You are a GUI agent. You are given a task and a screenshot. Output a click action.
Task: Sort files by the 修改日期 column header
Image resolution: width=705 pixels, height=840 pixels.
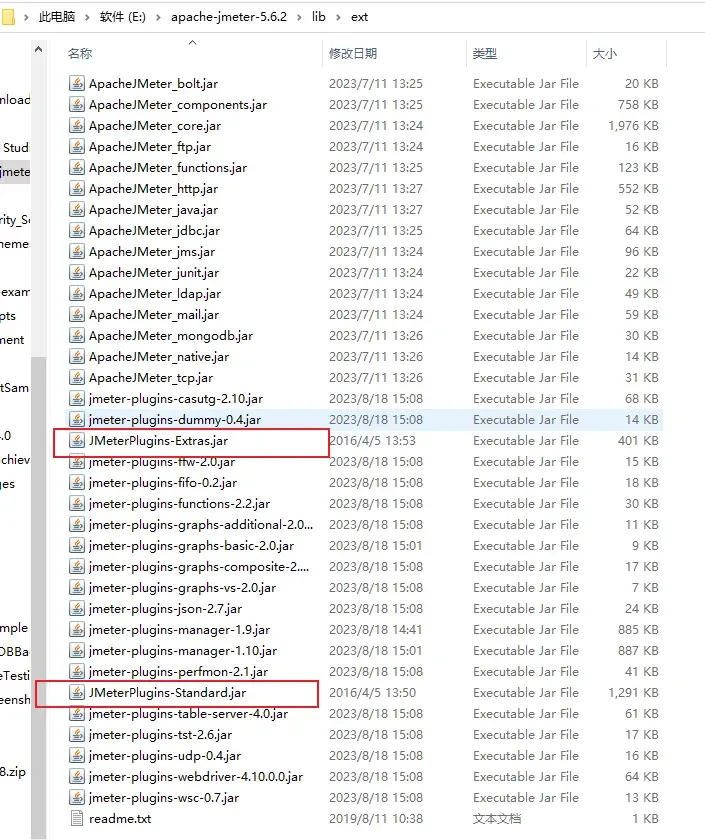(x=355, y=54)
